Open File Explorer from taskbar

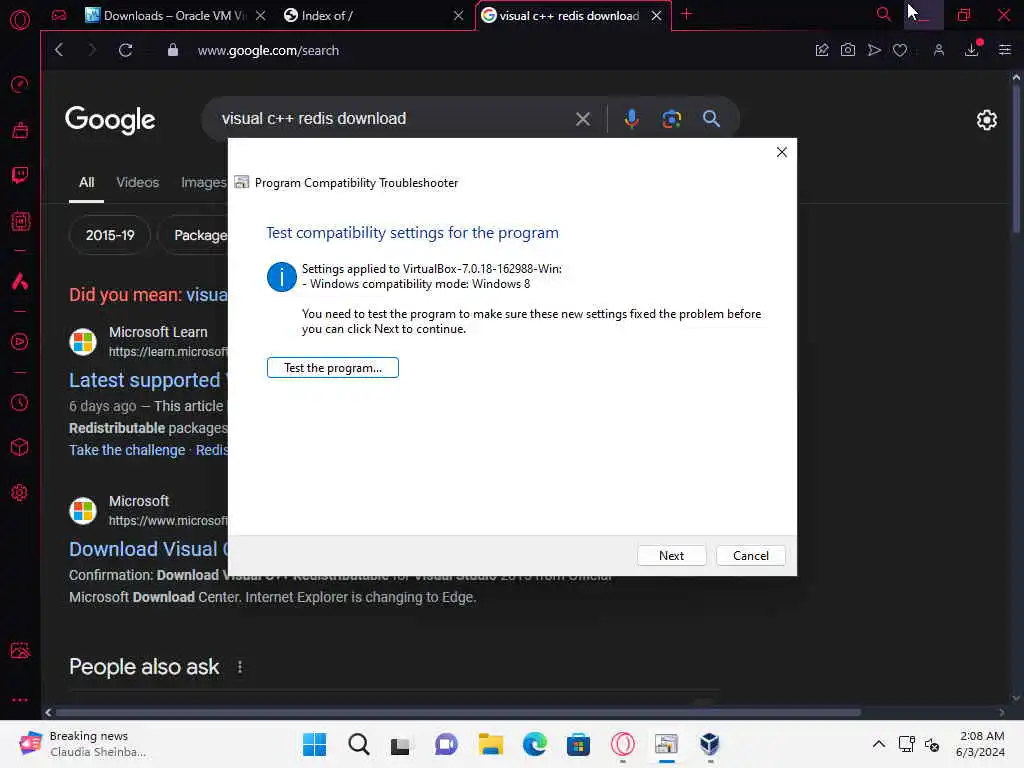[x=490, y=744]
